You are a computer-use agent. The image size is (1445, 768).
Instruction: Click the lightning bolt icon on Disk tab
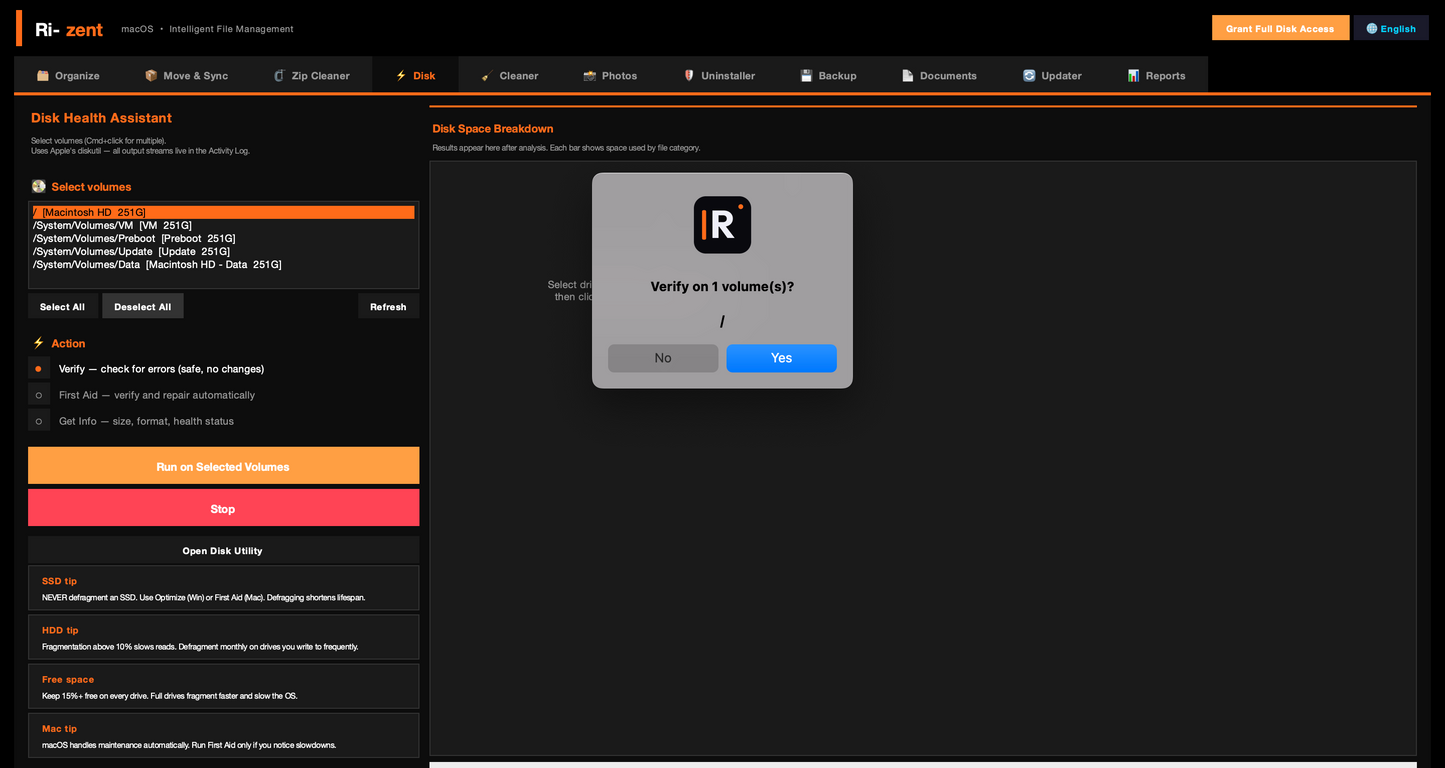coord(401,75)
